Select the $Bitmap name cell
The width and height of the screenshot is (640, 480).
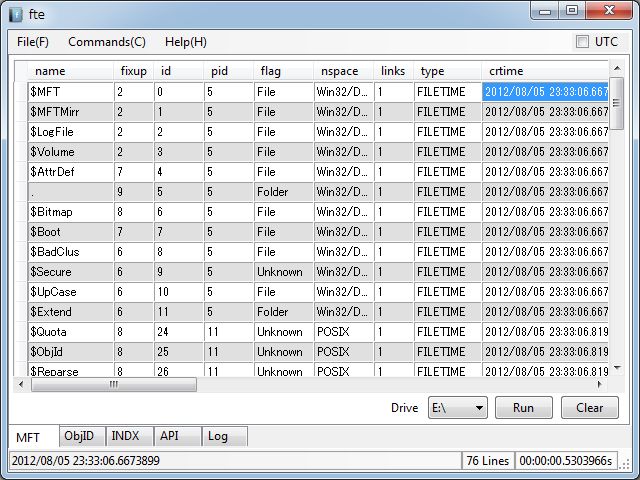pos(71,211)
